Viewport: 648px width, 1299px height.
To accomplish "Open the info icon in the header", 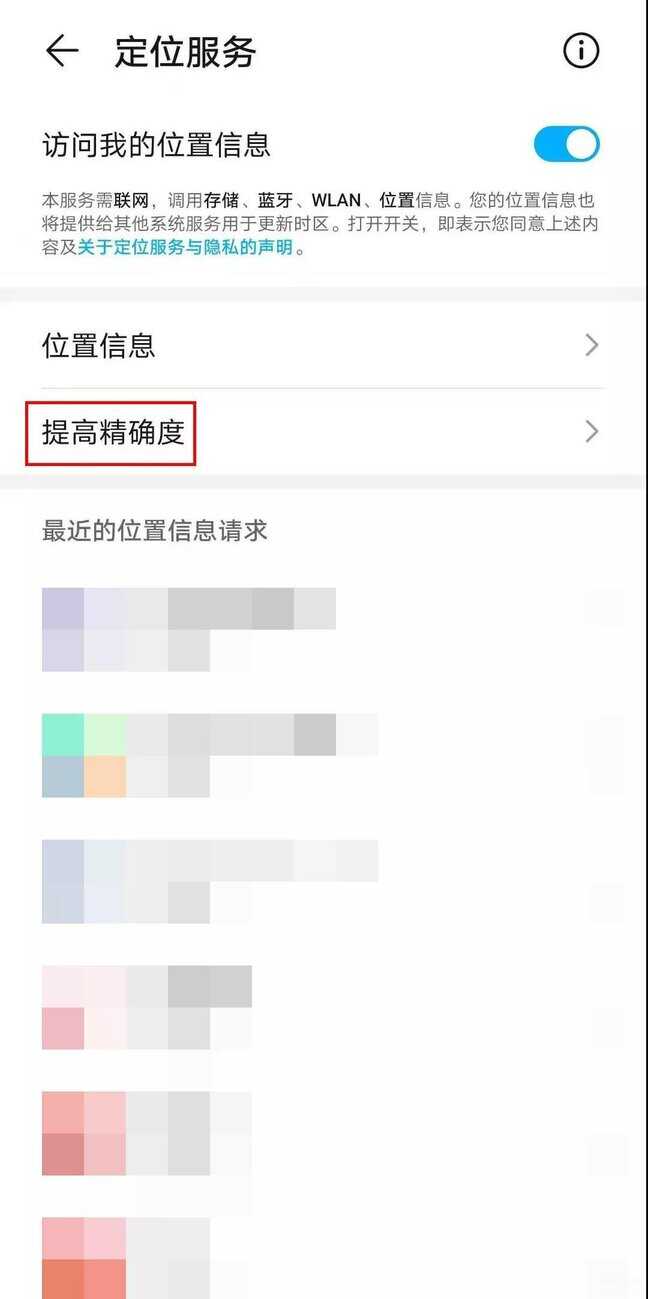I will coord(581,50).
